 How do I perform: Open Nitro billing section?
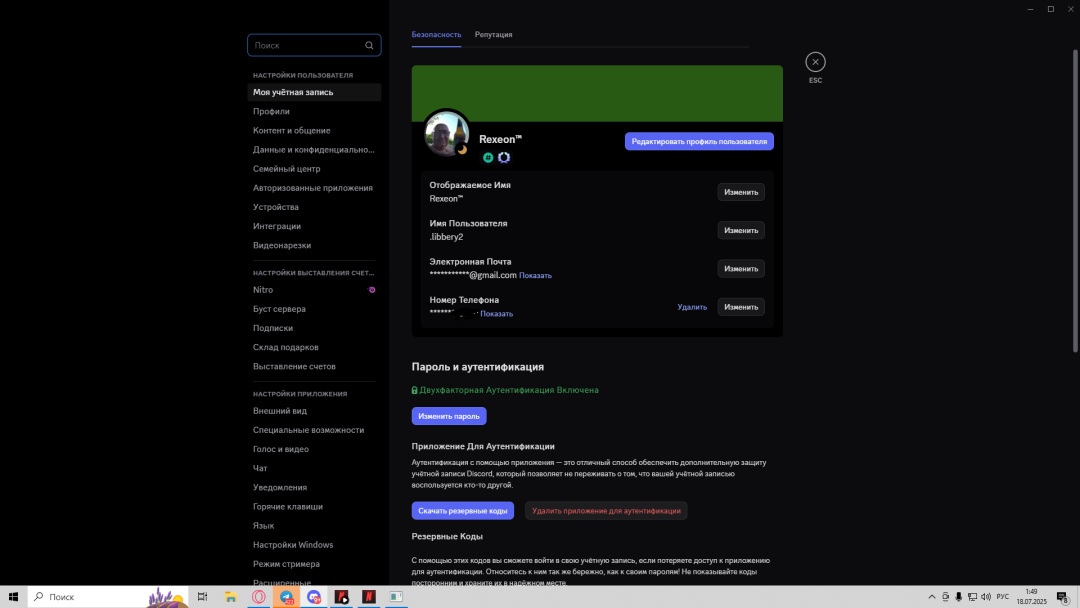click(314, 290)
